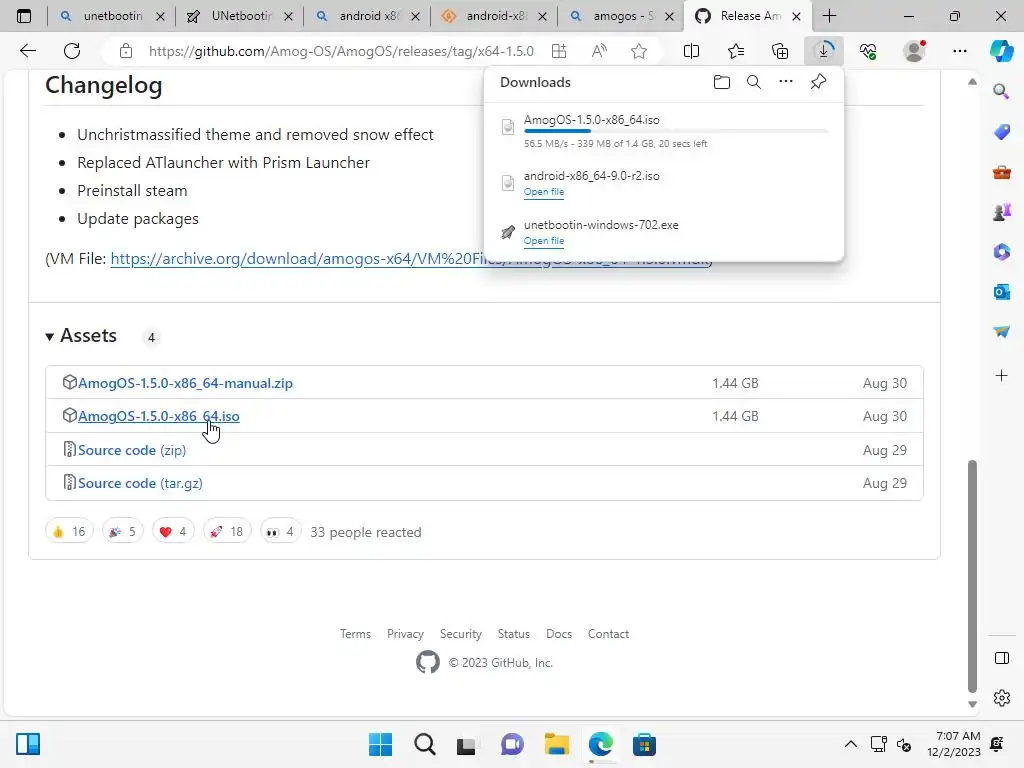Viewport: 1024px width, 768px height.
Task: Open sidebar Microsoft 365 icon
Action: click(1001, 252)
